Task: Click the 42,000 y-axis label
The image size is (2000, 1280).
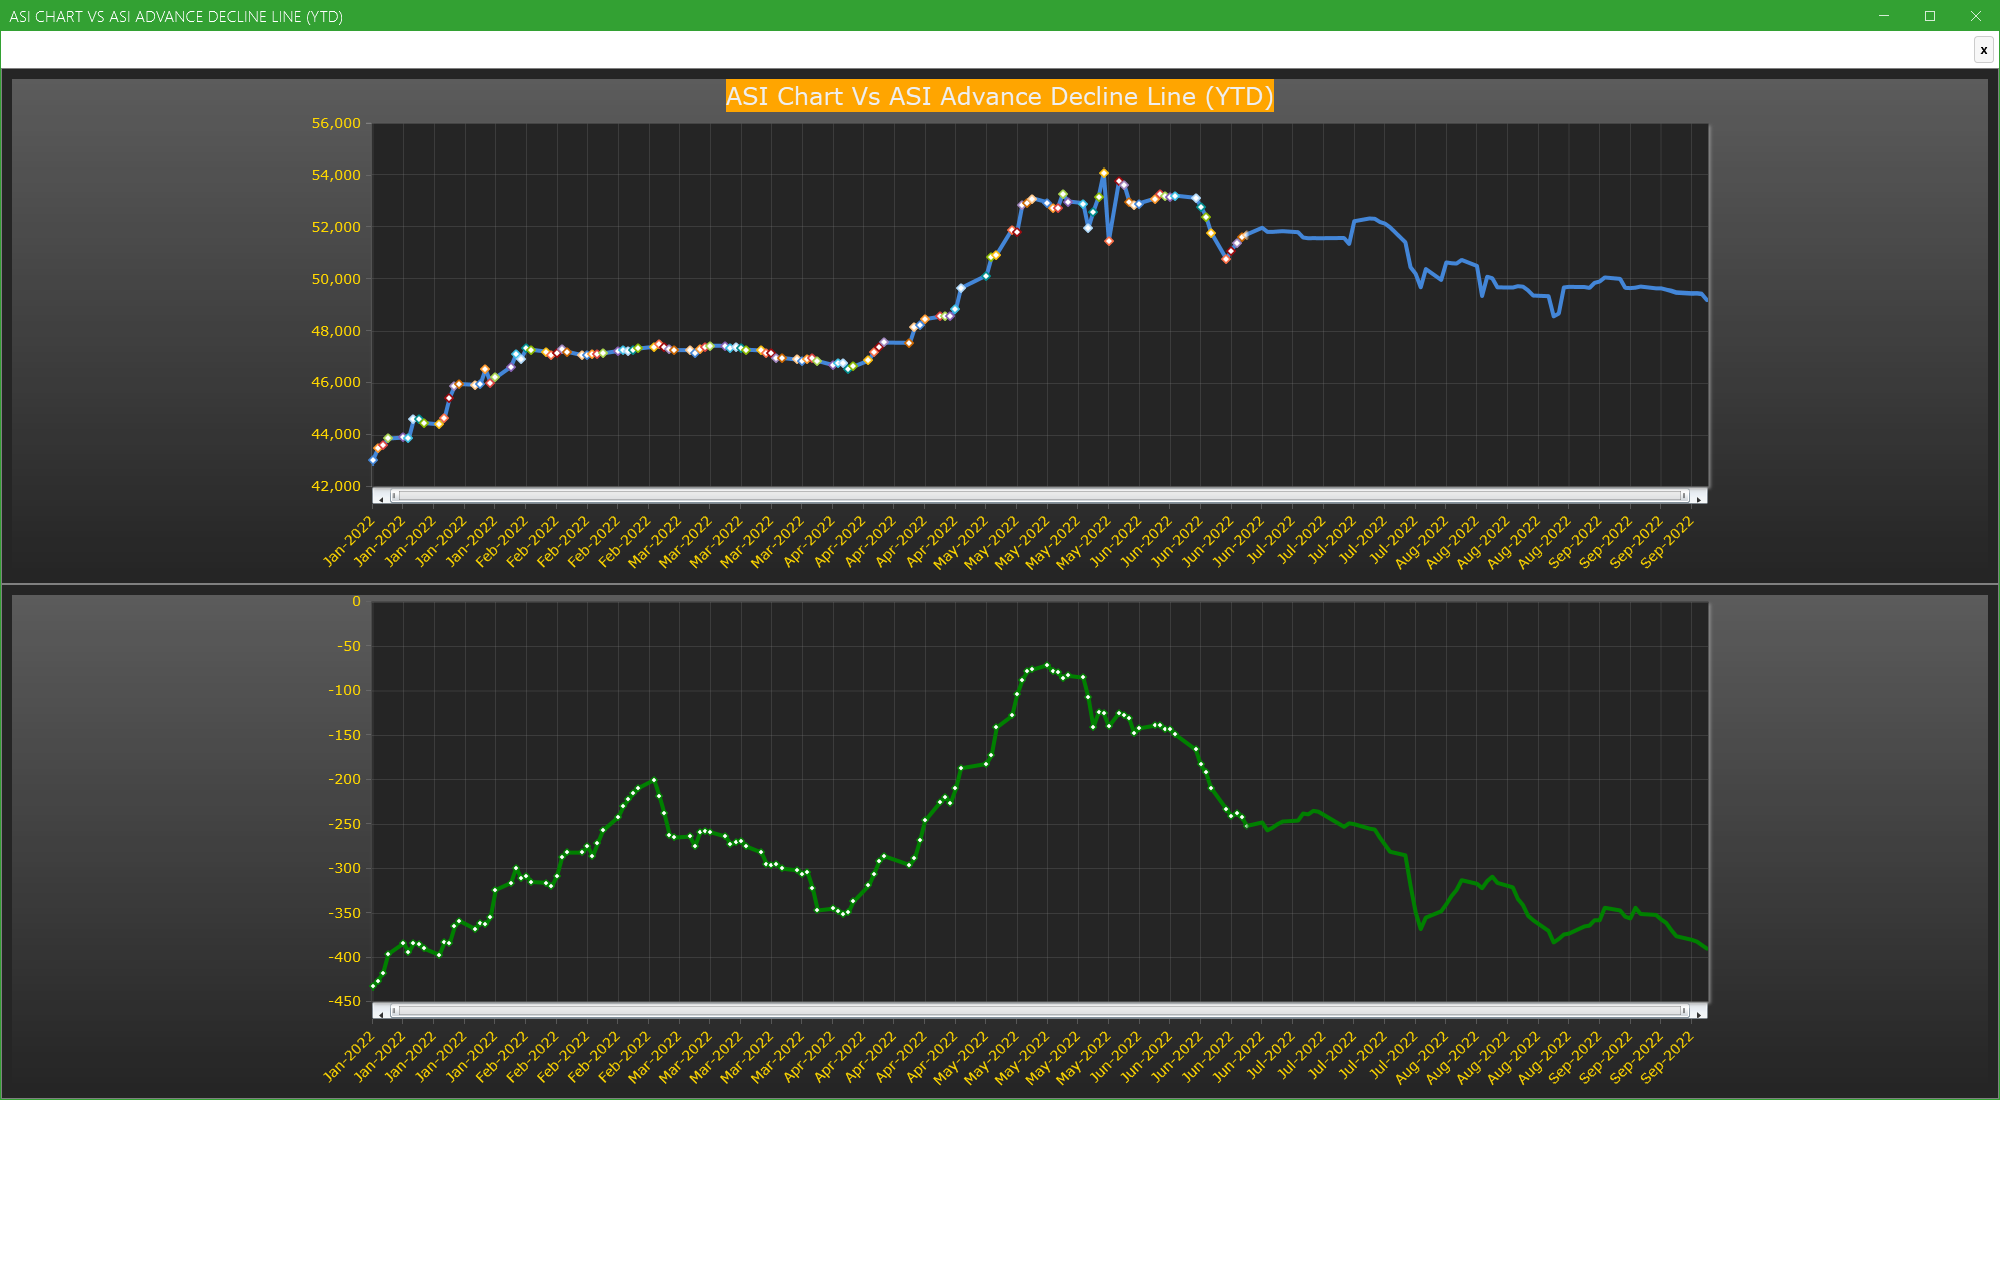Action: click(336, 486)
